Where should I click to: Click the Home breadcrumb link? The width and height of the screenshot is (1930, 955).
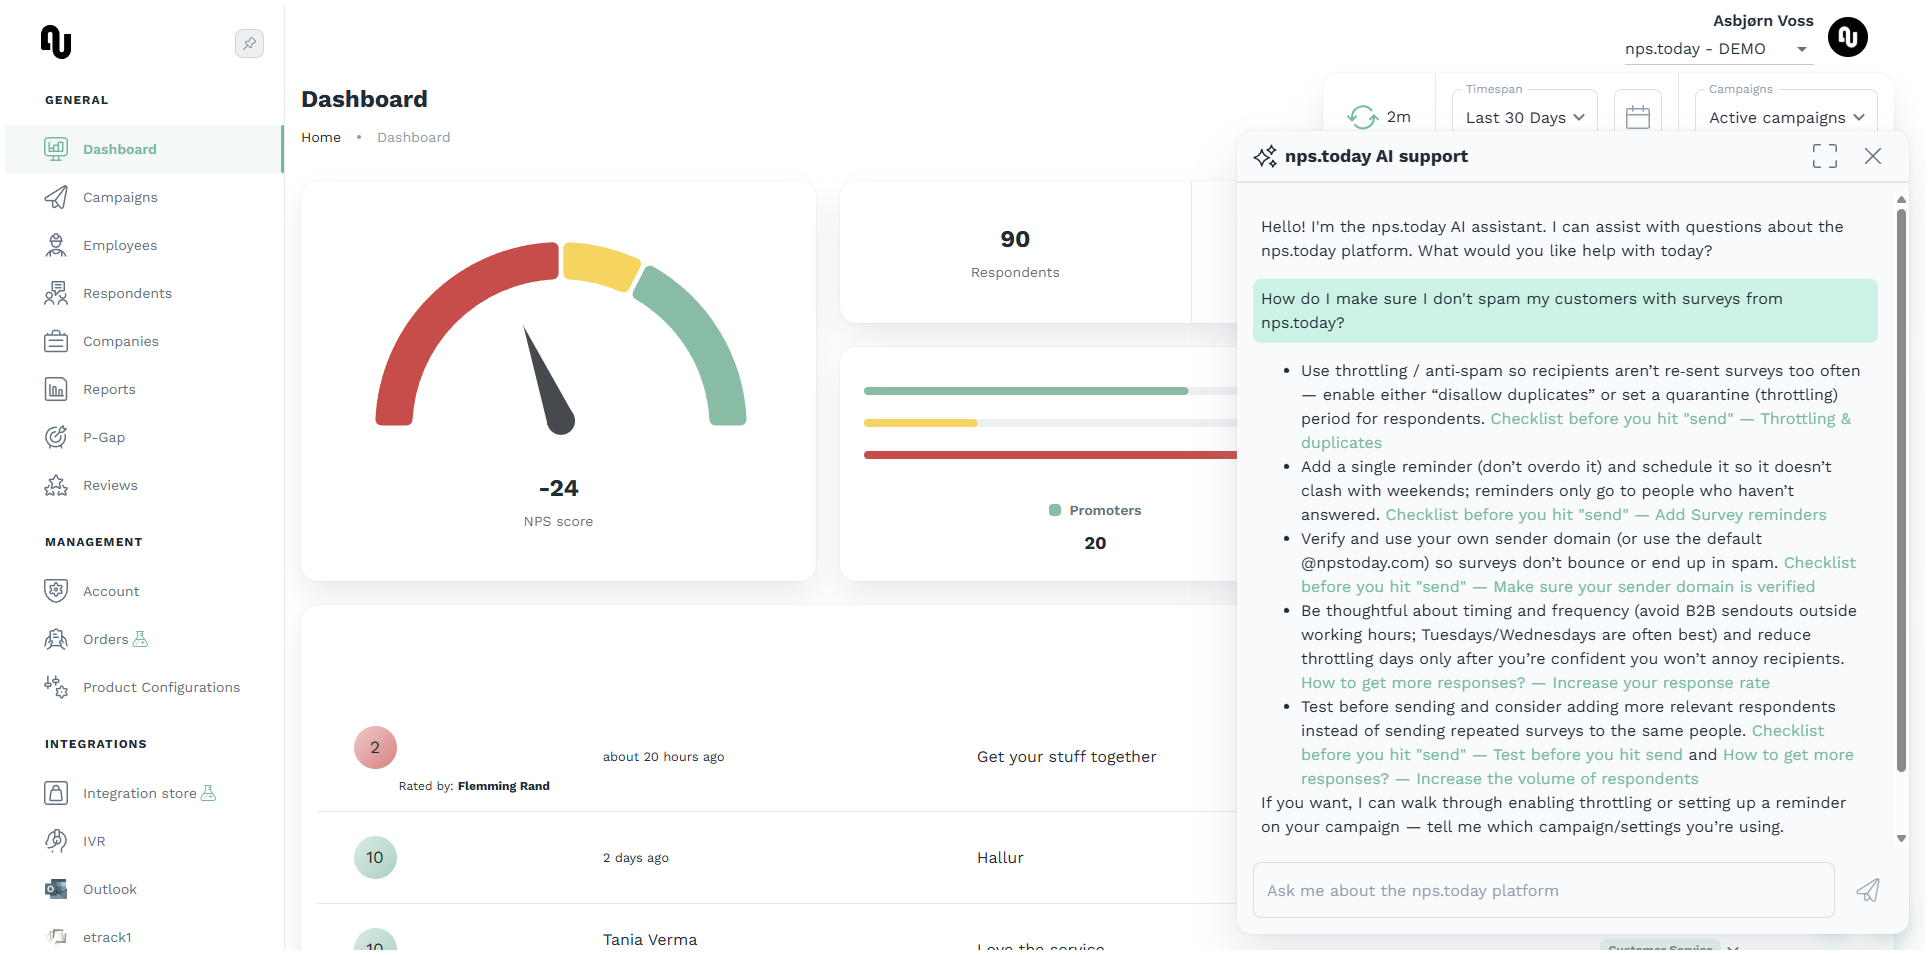[321, 137]
